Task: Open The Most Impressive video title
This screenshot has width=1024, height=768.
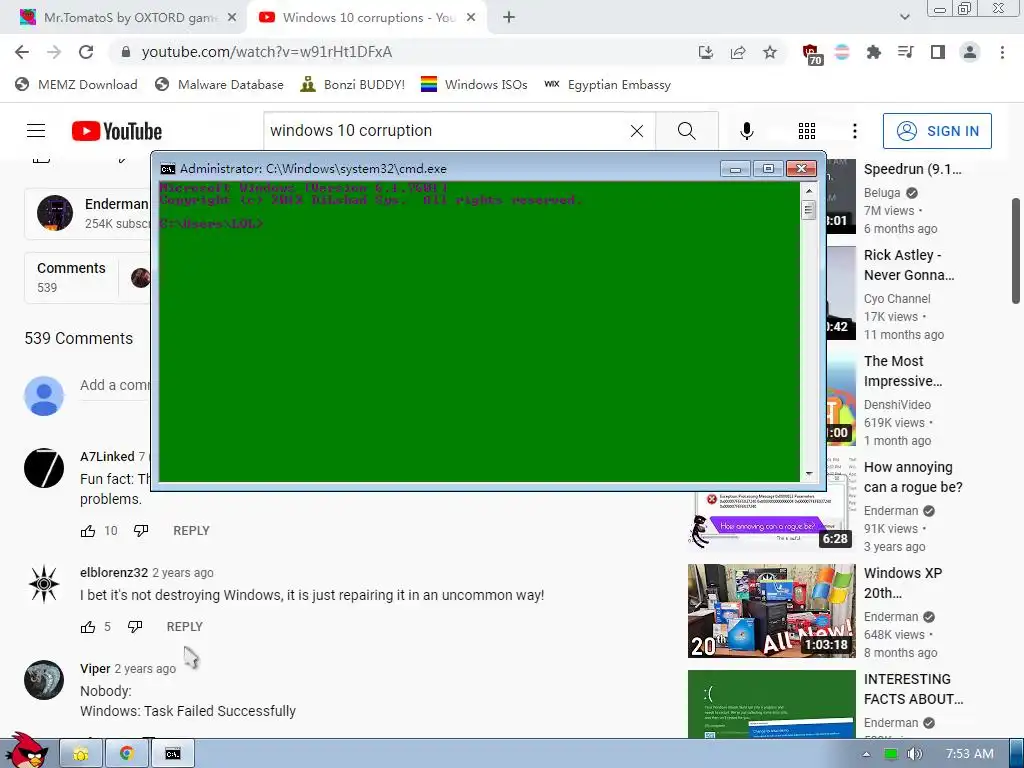Action: [x=903, y=371]
